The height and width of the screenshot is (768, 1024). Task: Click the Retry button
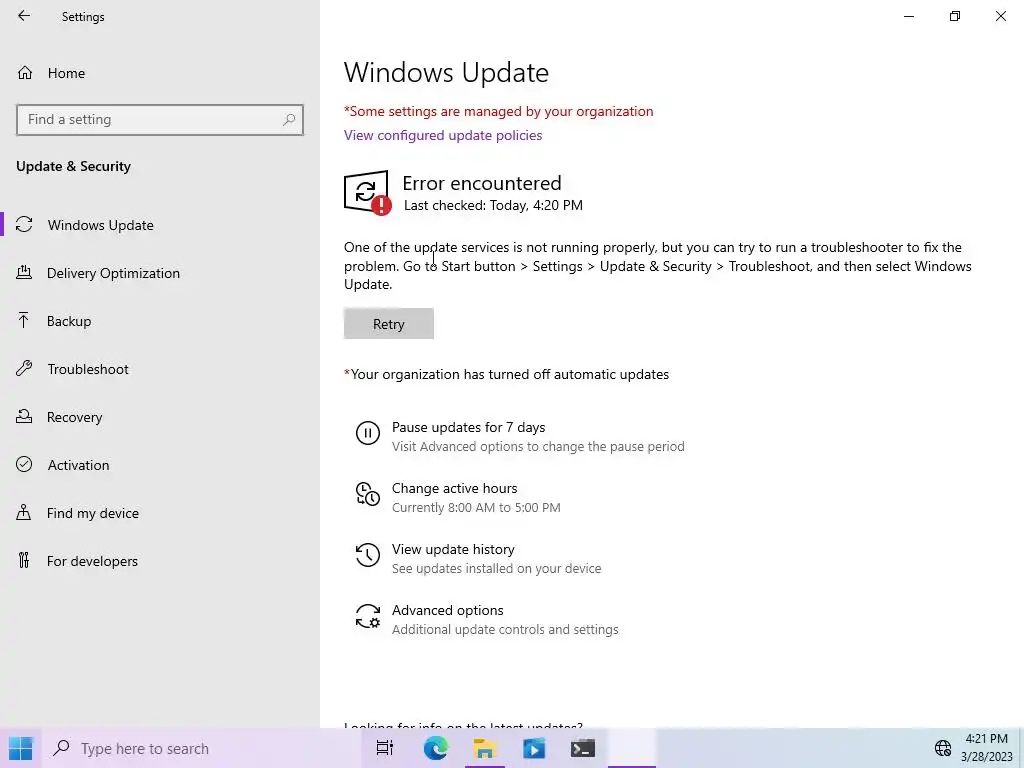(x=389, y=323)
